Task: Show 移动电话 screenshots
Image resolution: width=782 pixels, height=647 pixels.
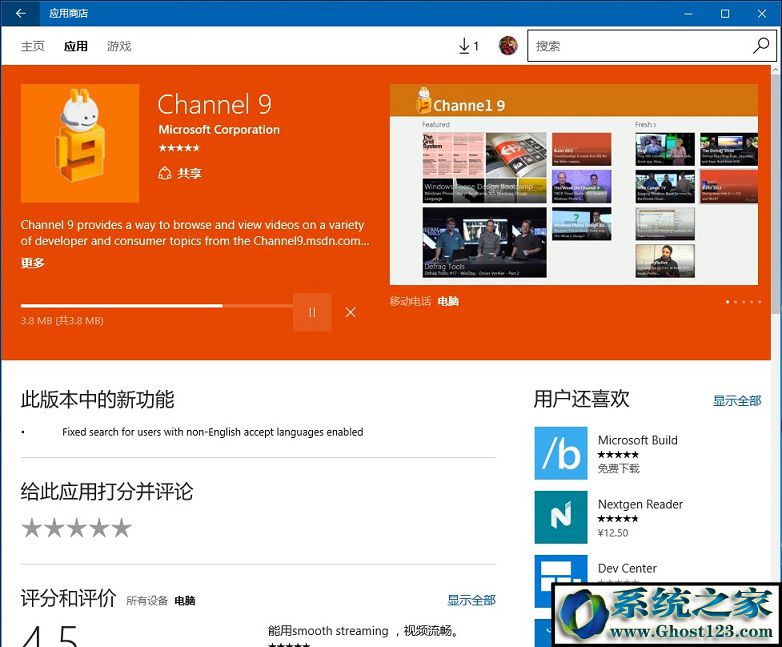Action: click(410, 301)
